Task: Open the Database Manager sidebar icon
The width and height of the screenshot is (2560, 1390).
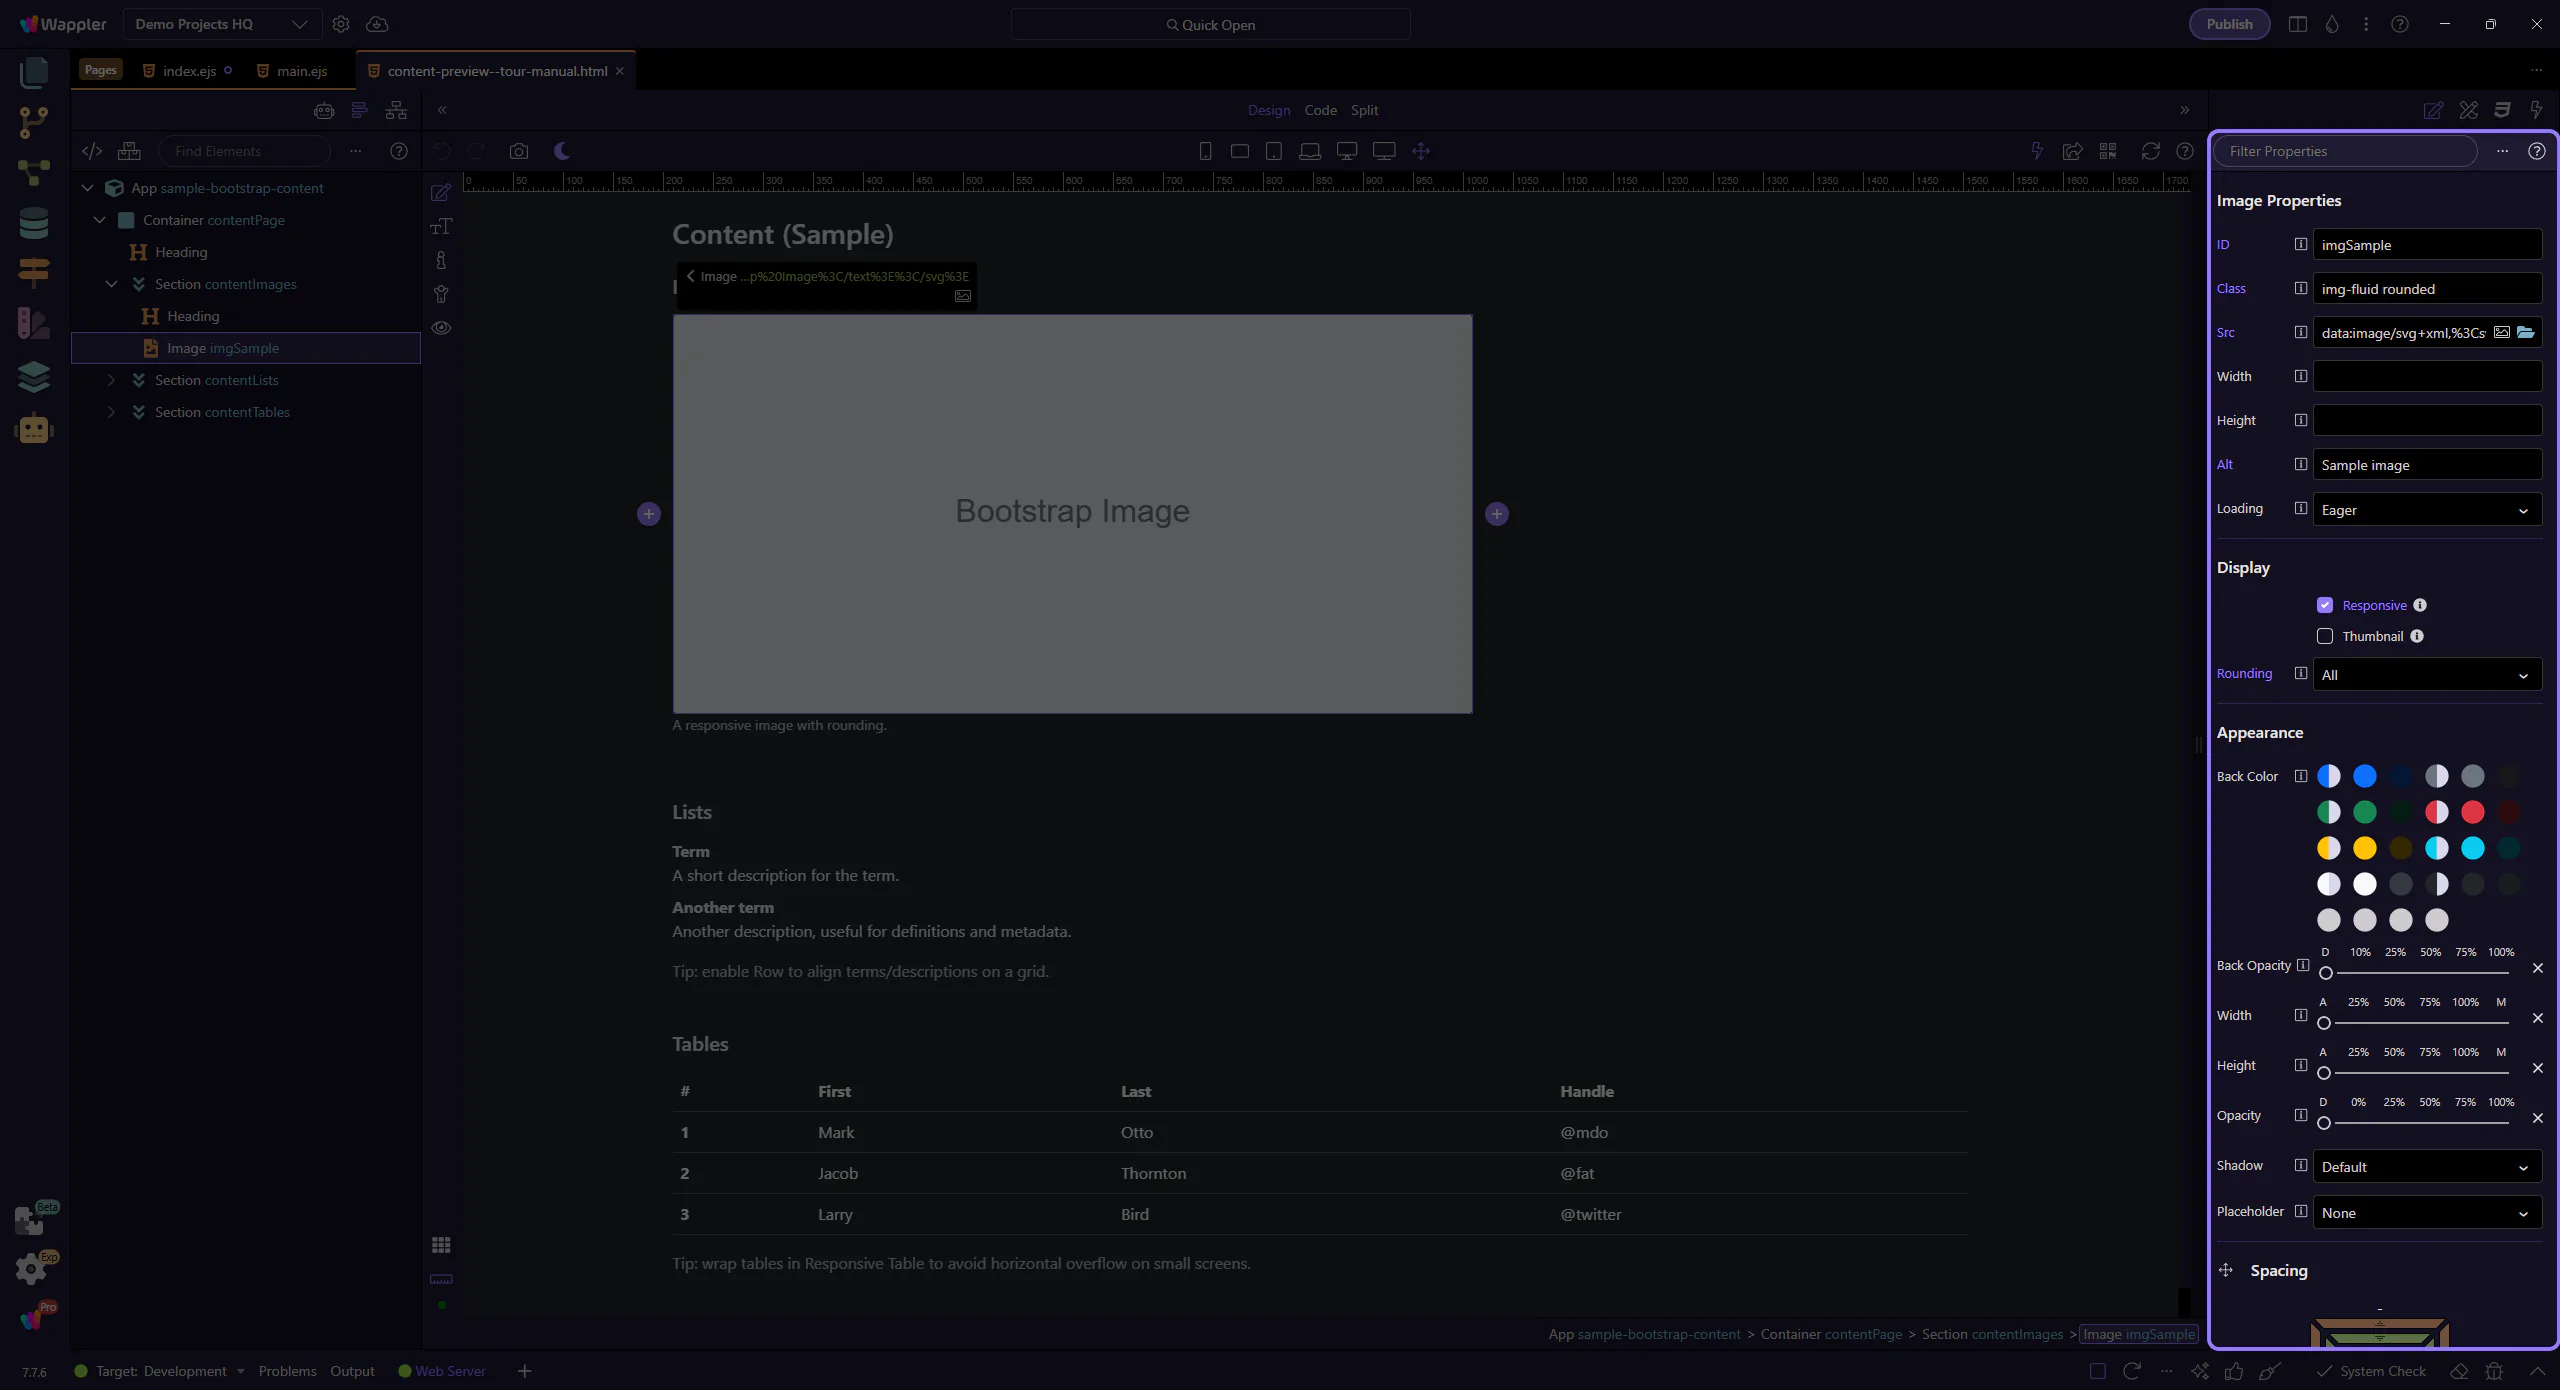Action: coord(33,222)
